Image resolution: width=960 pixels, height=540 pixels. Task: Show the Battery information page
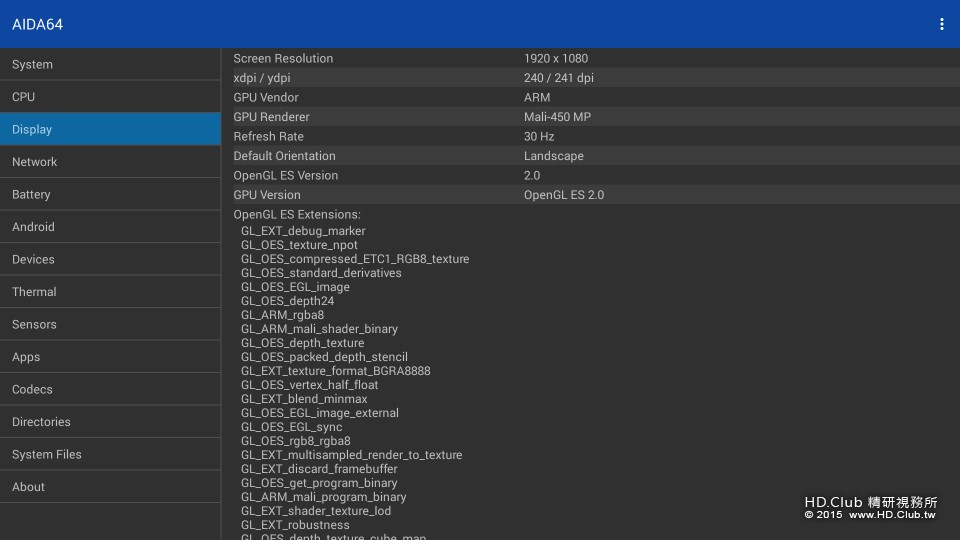coord(110,194)
